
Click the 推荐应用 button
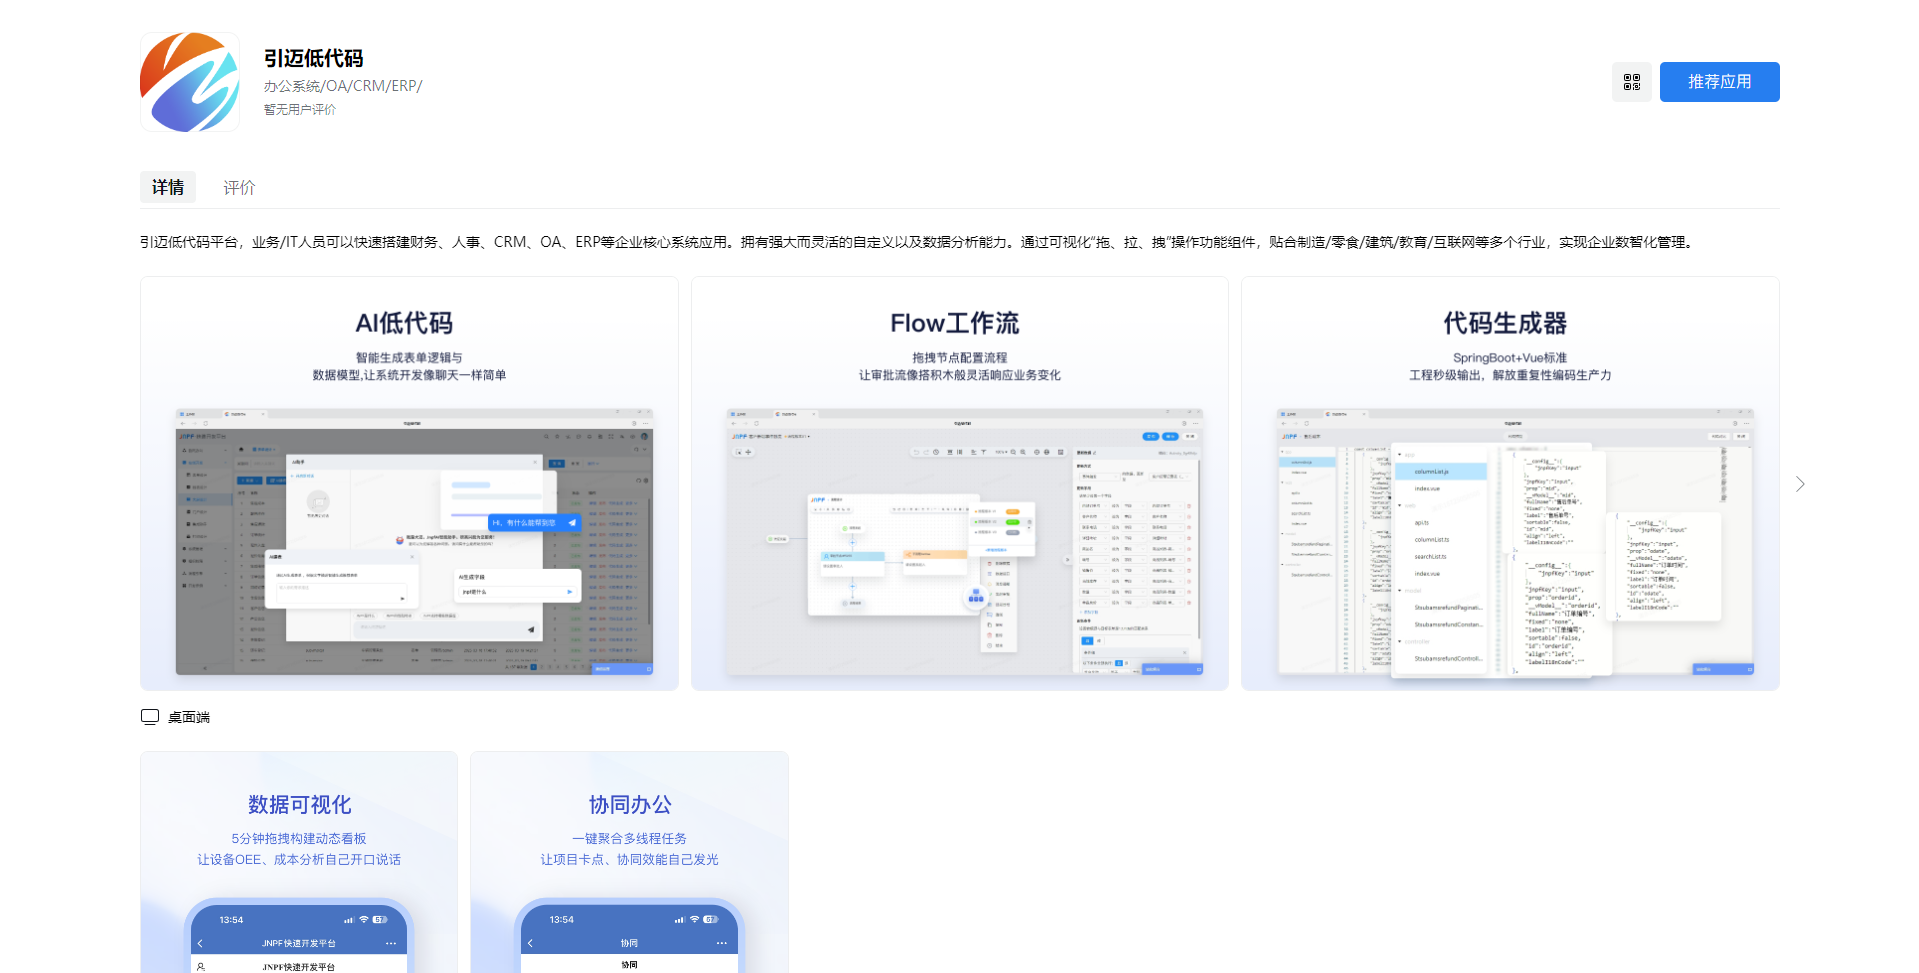(1719, 82)
